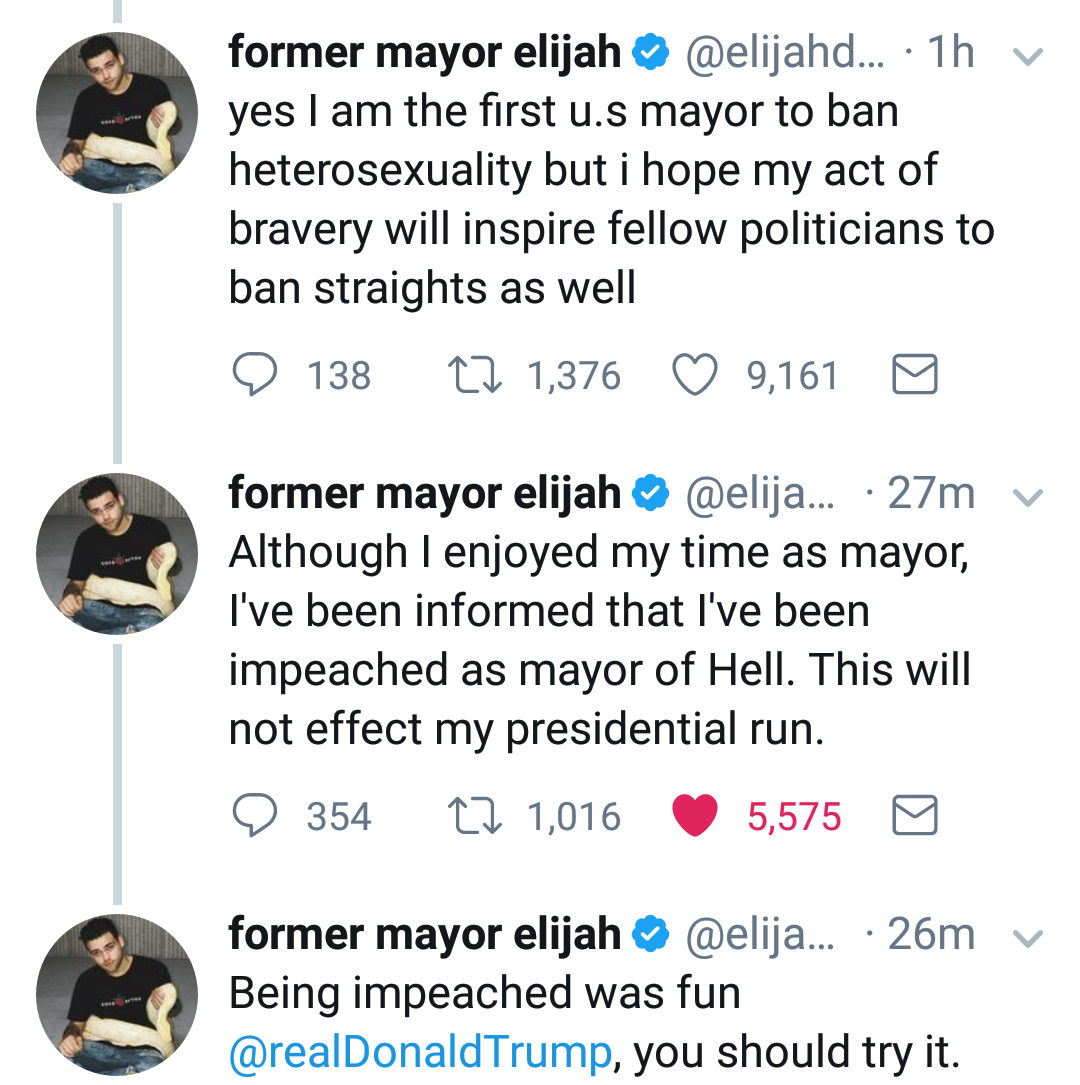Open options chevron on the 27m tweet

tap(1028, 496)
